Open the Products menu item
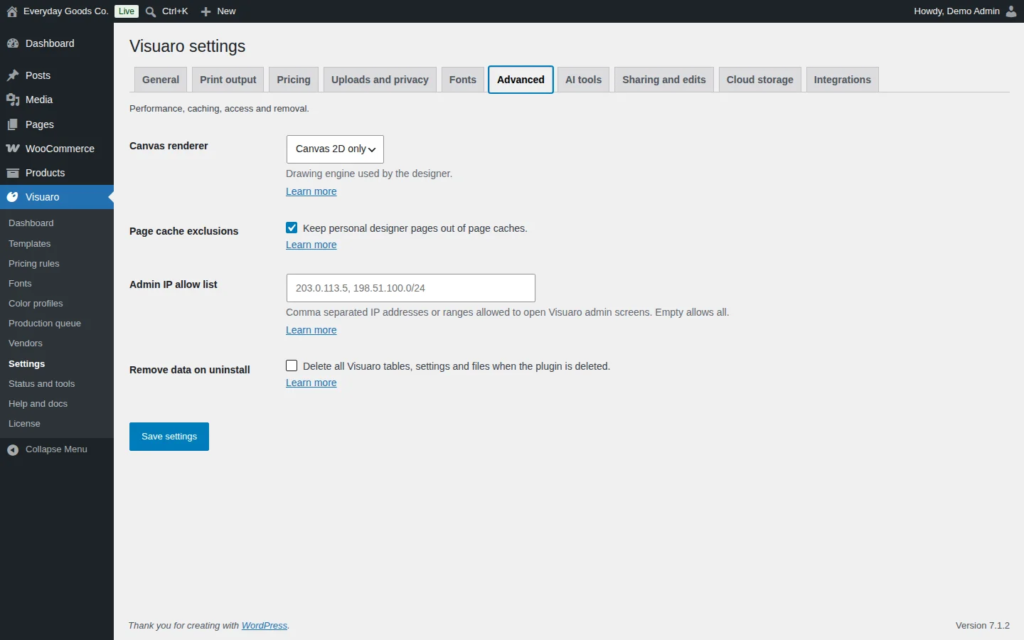 click(x=45, y=172)
